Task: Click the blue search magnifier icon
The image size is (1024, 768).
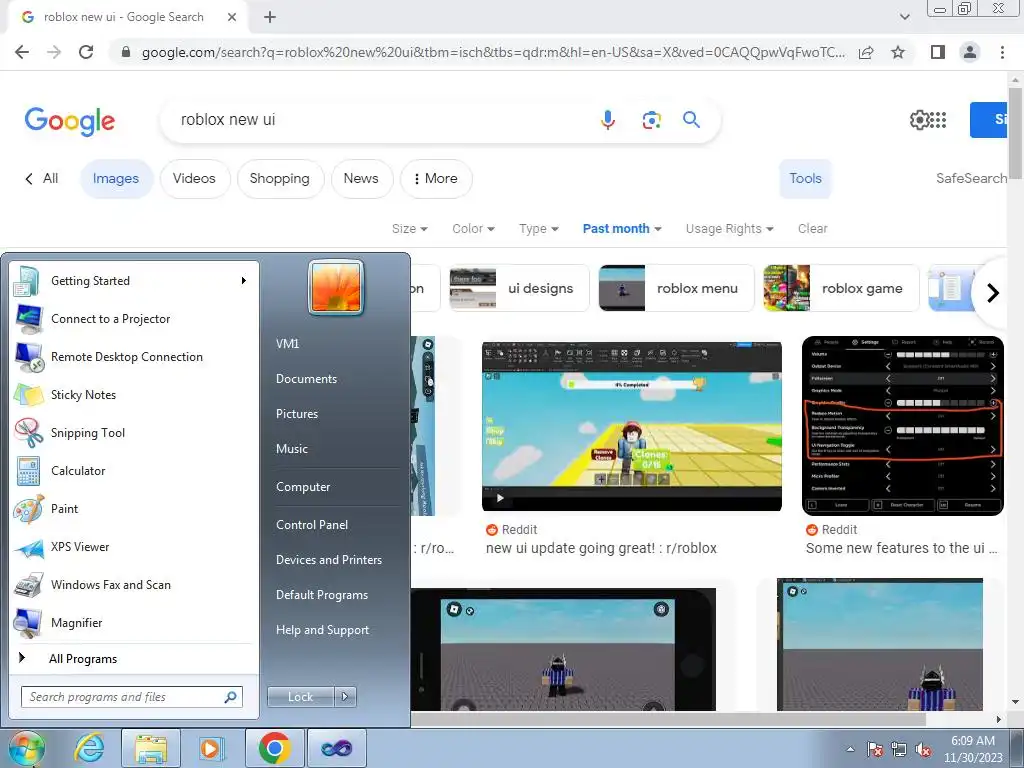Action: [x=692, y=120]
